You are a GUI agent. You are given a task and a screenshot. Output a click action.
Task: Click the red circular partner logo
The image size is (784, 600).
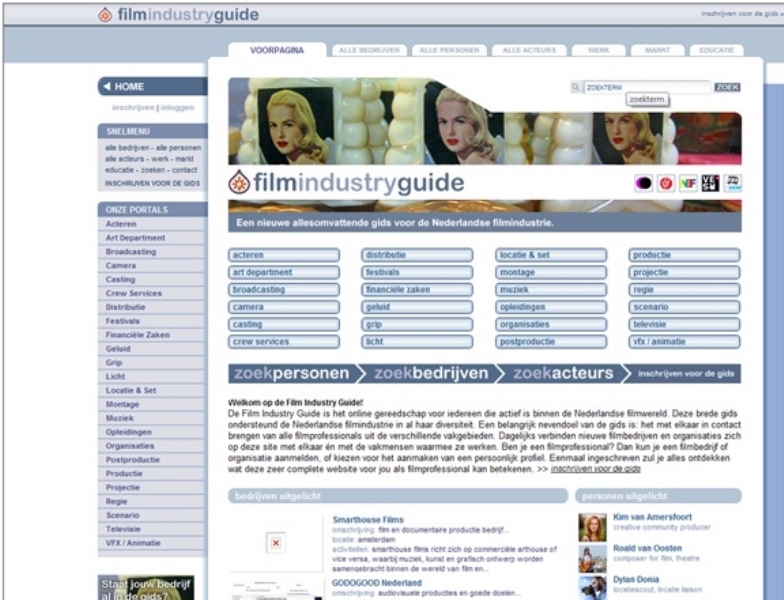pos(666,183)
